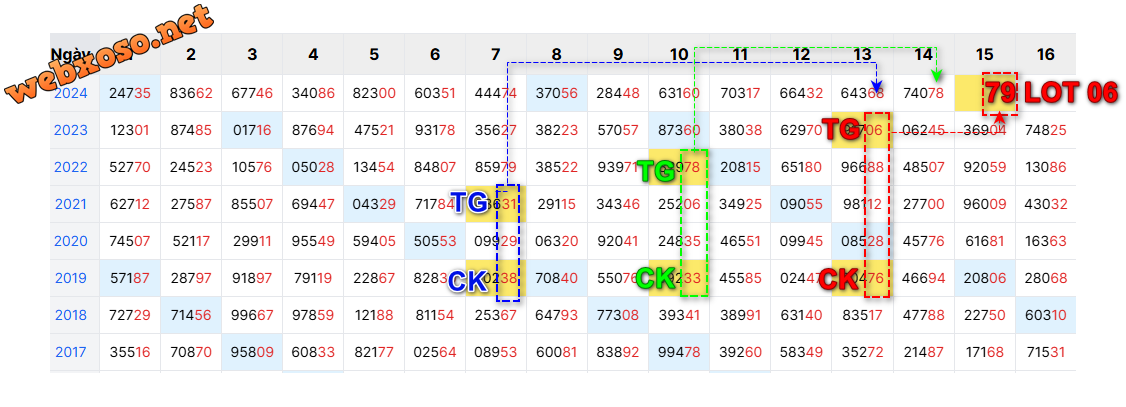Click column header 5
The height and width of the screenshot is (407, 1126).
point(374,54)
